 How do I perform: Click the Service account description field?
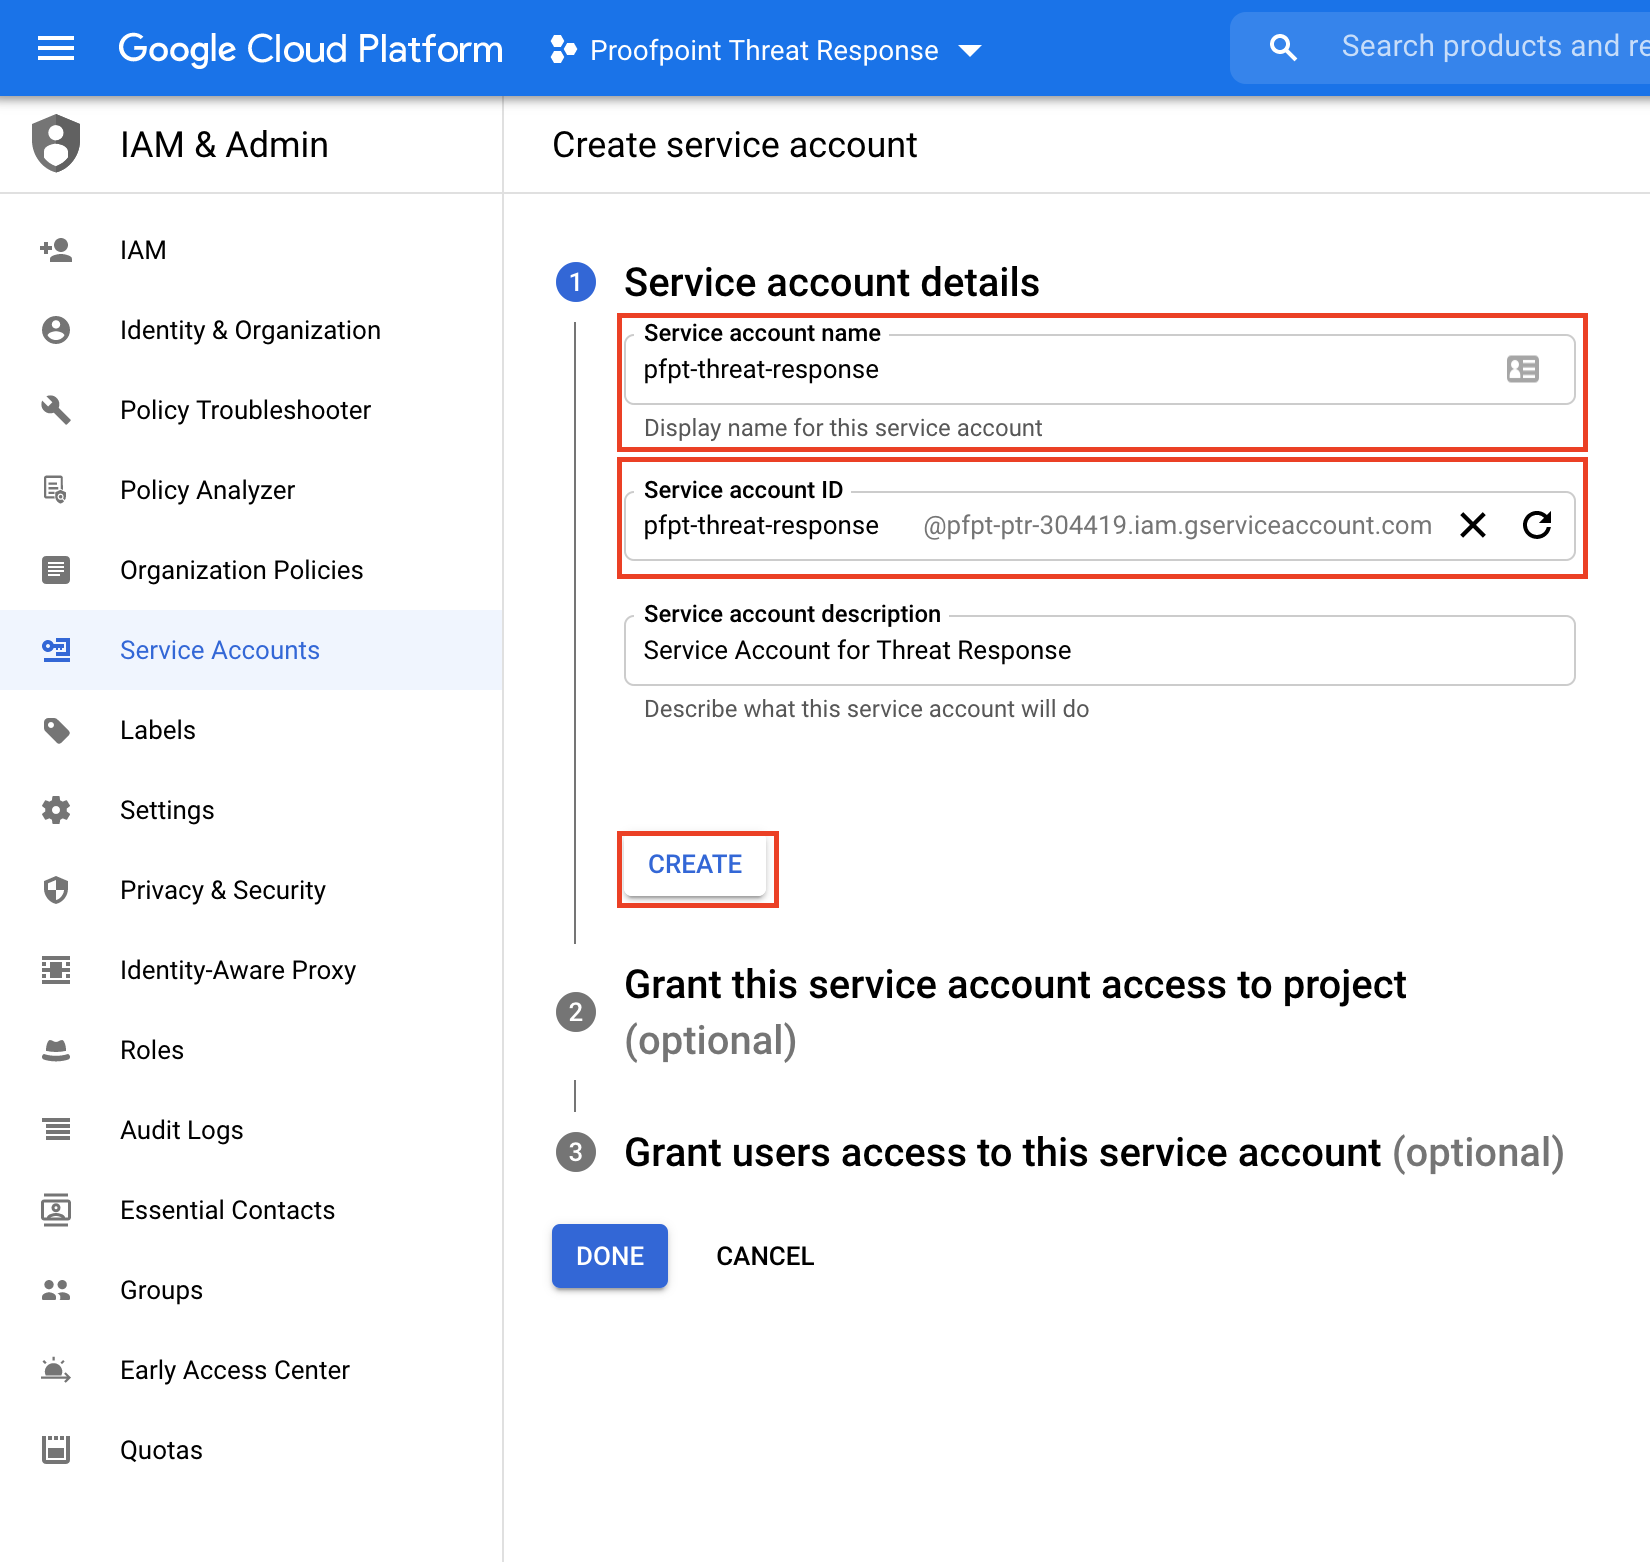[x=1098, y=651]
